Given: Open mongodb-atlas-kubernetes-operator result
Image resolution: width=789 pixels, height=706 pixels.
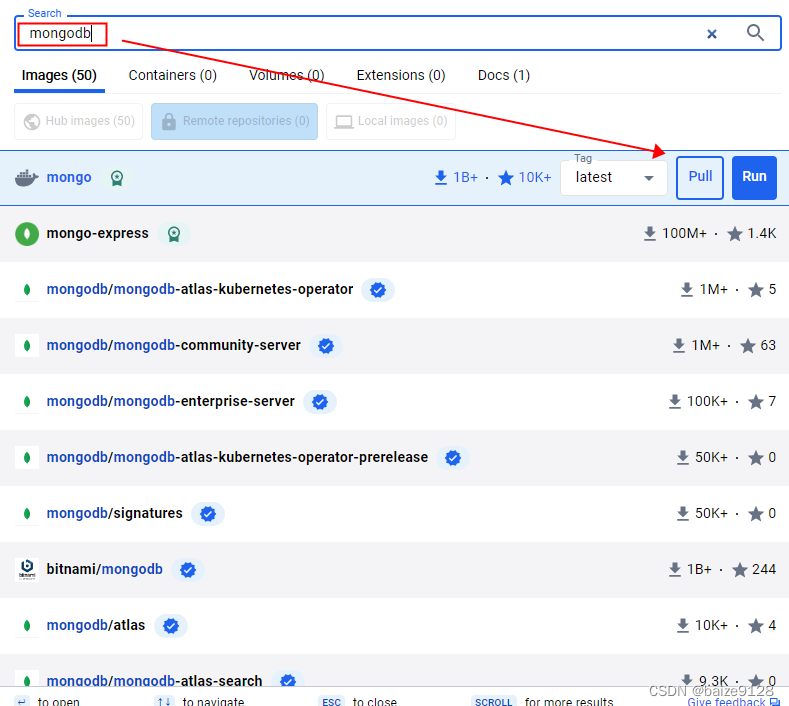Looking at the screenshot, I should tap(200, 289).
